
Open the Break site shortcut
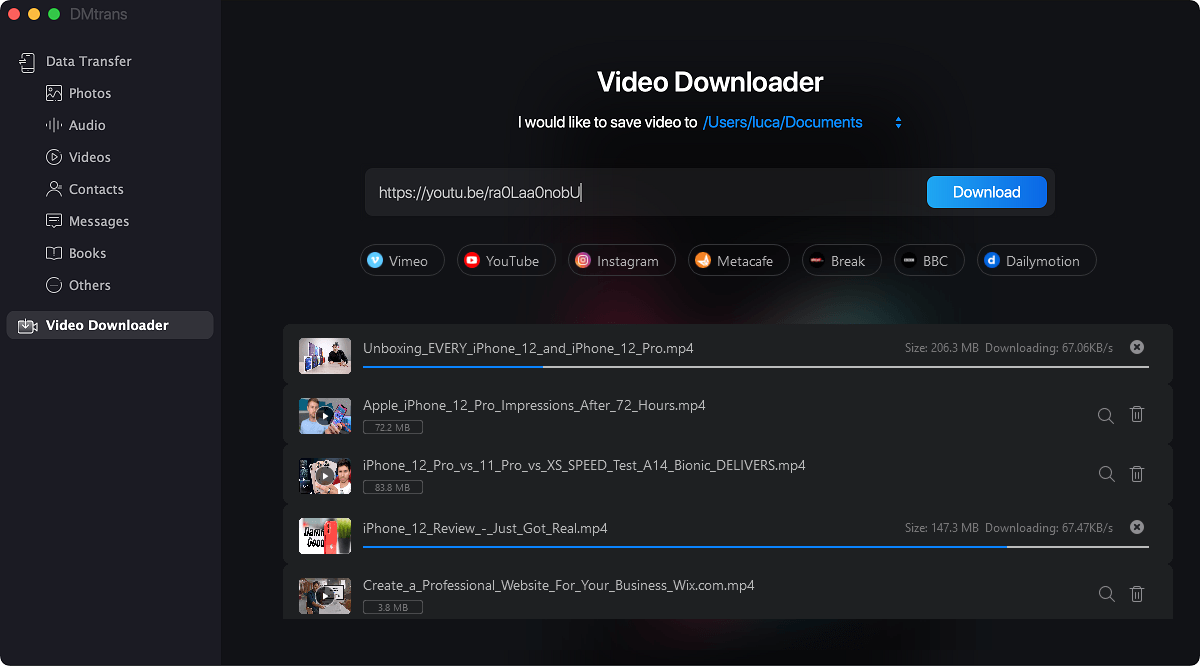tap(841, 261)
